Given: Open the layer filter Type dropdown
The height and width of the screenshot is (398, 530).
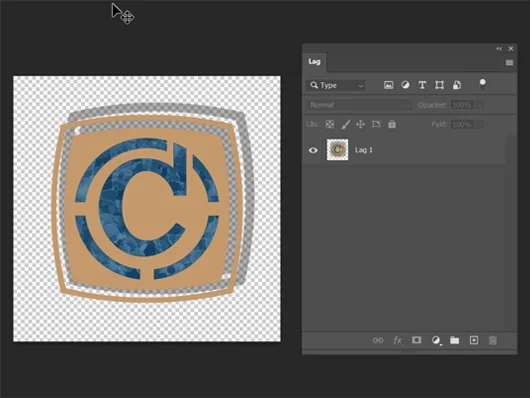Looking at the screenshot, I should (336, 85).
